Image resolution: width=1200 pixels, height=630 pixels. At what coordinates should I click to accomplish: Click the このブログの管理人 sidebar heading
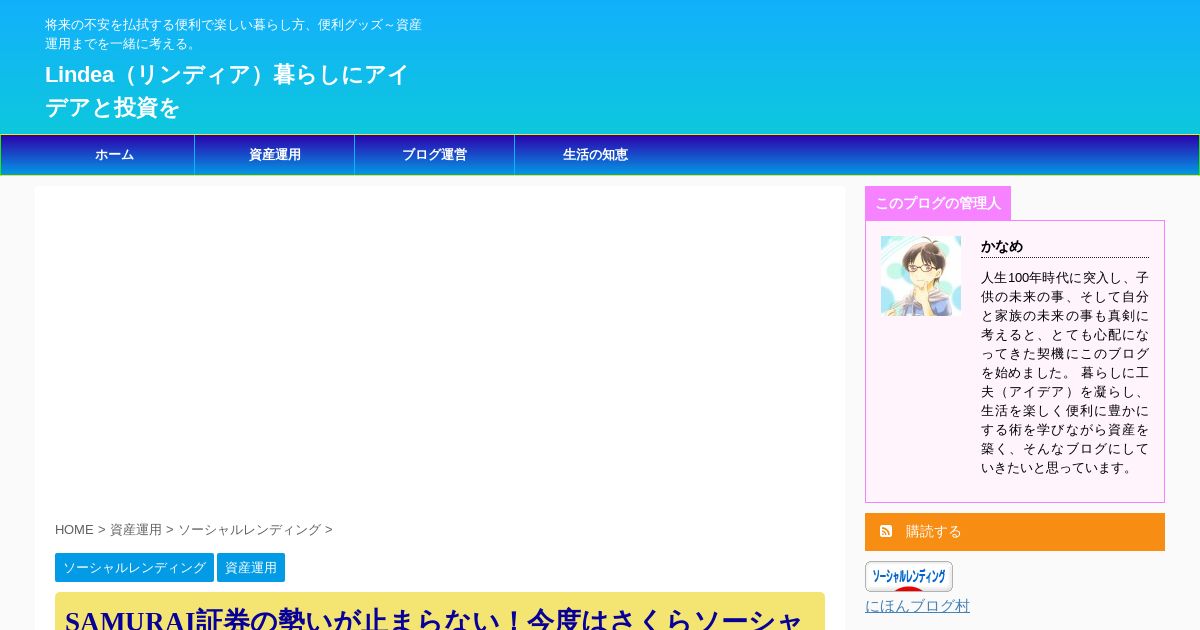(938, 203)
